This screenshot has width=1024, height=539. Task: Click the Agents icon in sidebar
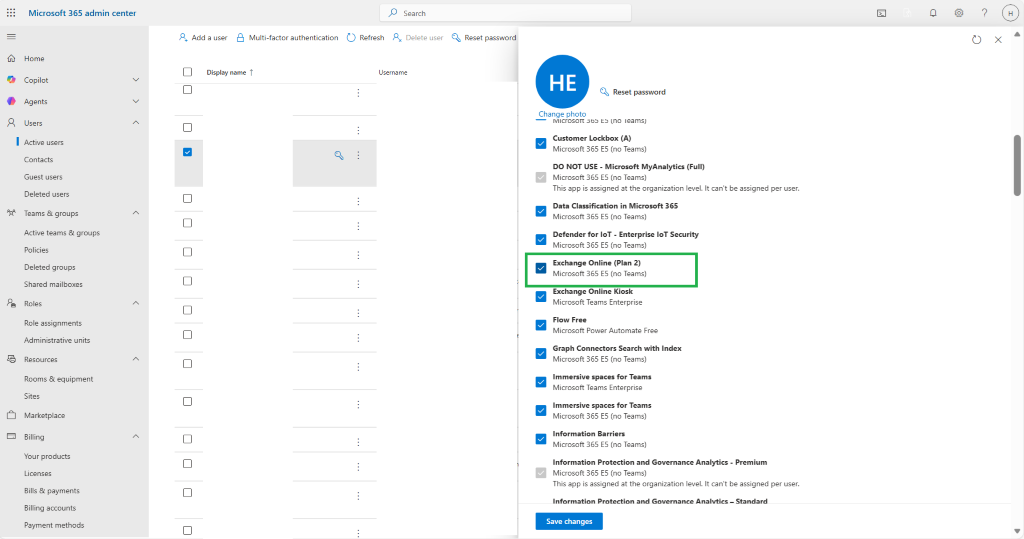tap(11, 101)
